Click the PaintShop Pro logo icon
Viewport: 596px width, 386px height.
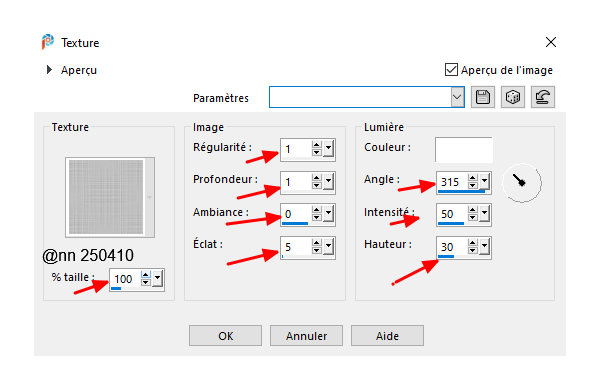pos(48,42)
